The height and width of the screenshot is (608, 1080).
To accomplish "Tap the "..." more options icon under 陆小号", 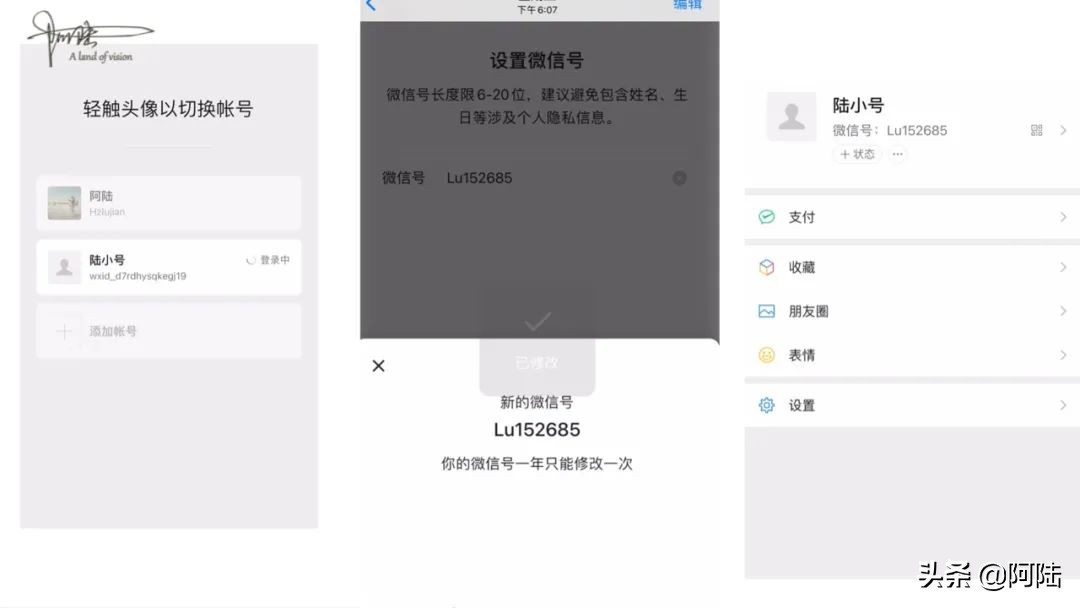I will pos(897,154).
